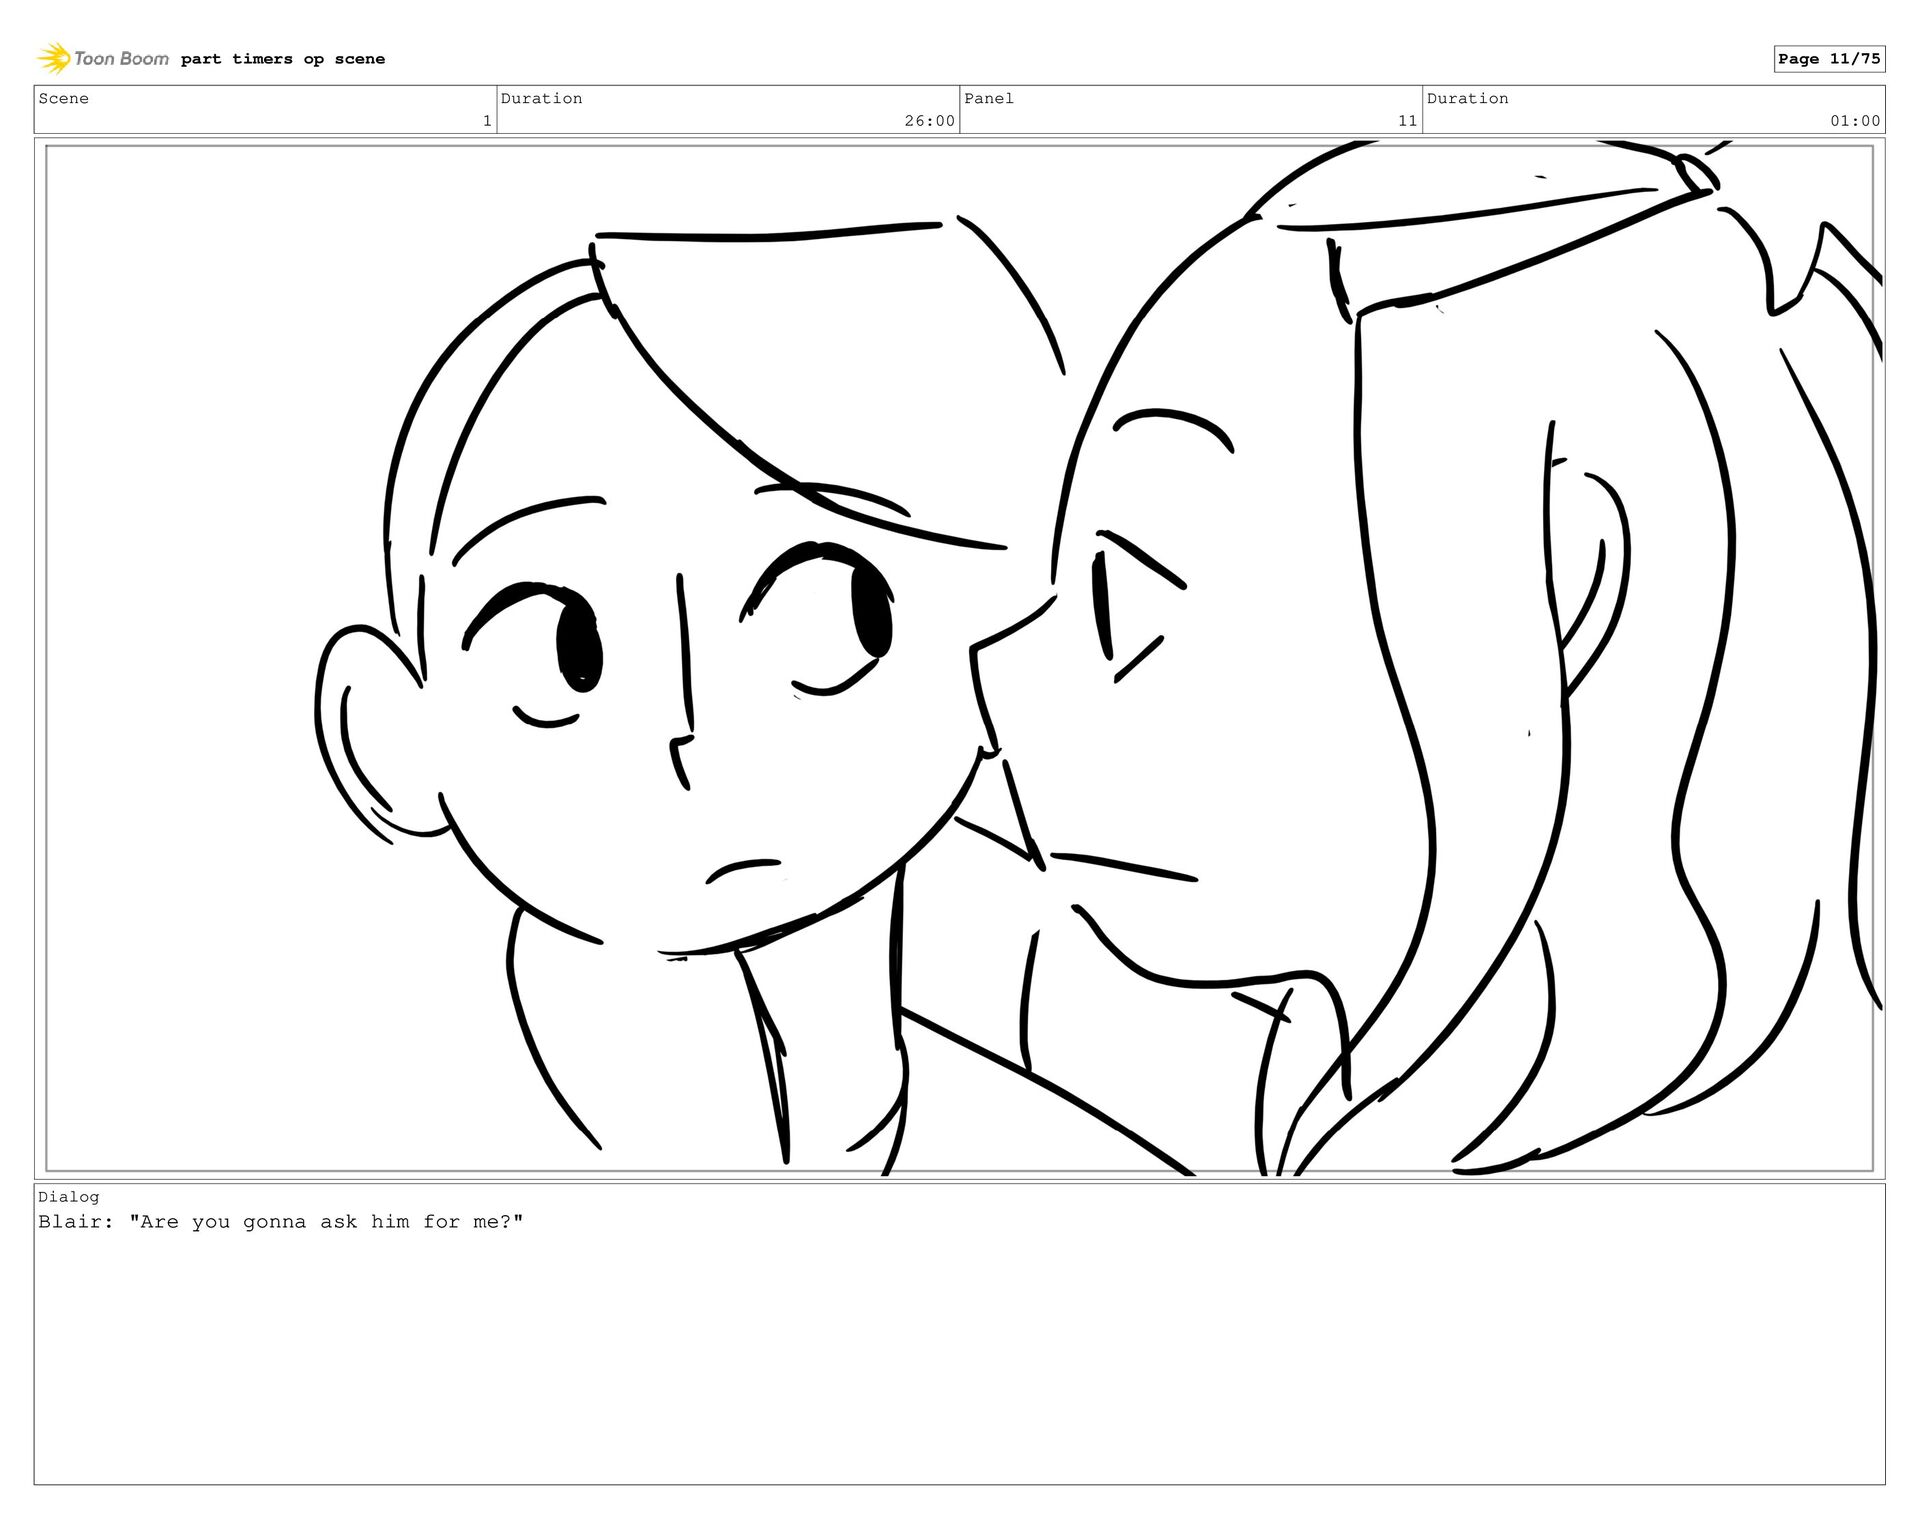Screen dimensions: 1920x1536
Task: Select the 'part timers op scene' title text
Action: (283, 59)
